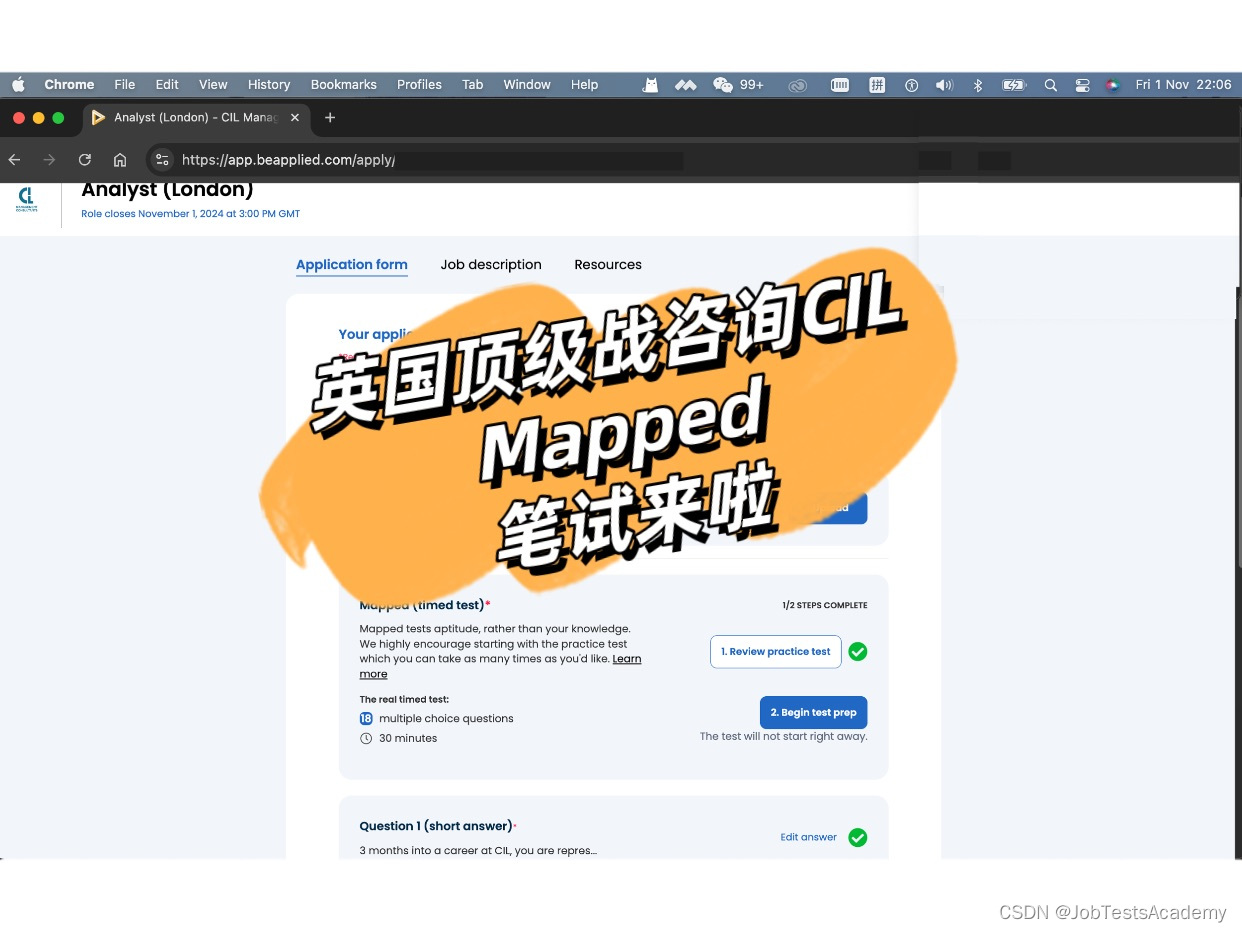The height and width of the screenshot is (932, 1242).
Task: Go forward to the next page
Action: (49, 160)
